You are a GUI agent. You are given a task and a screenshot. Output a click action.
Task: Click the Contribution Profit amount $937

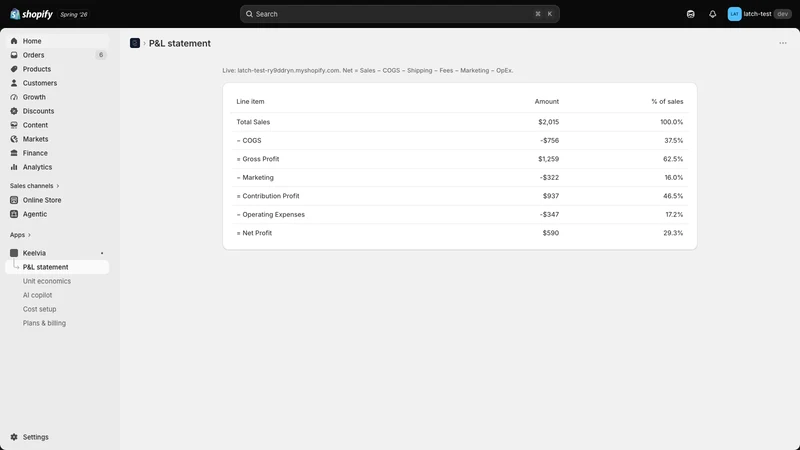(x=551, y=196)
